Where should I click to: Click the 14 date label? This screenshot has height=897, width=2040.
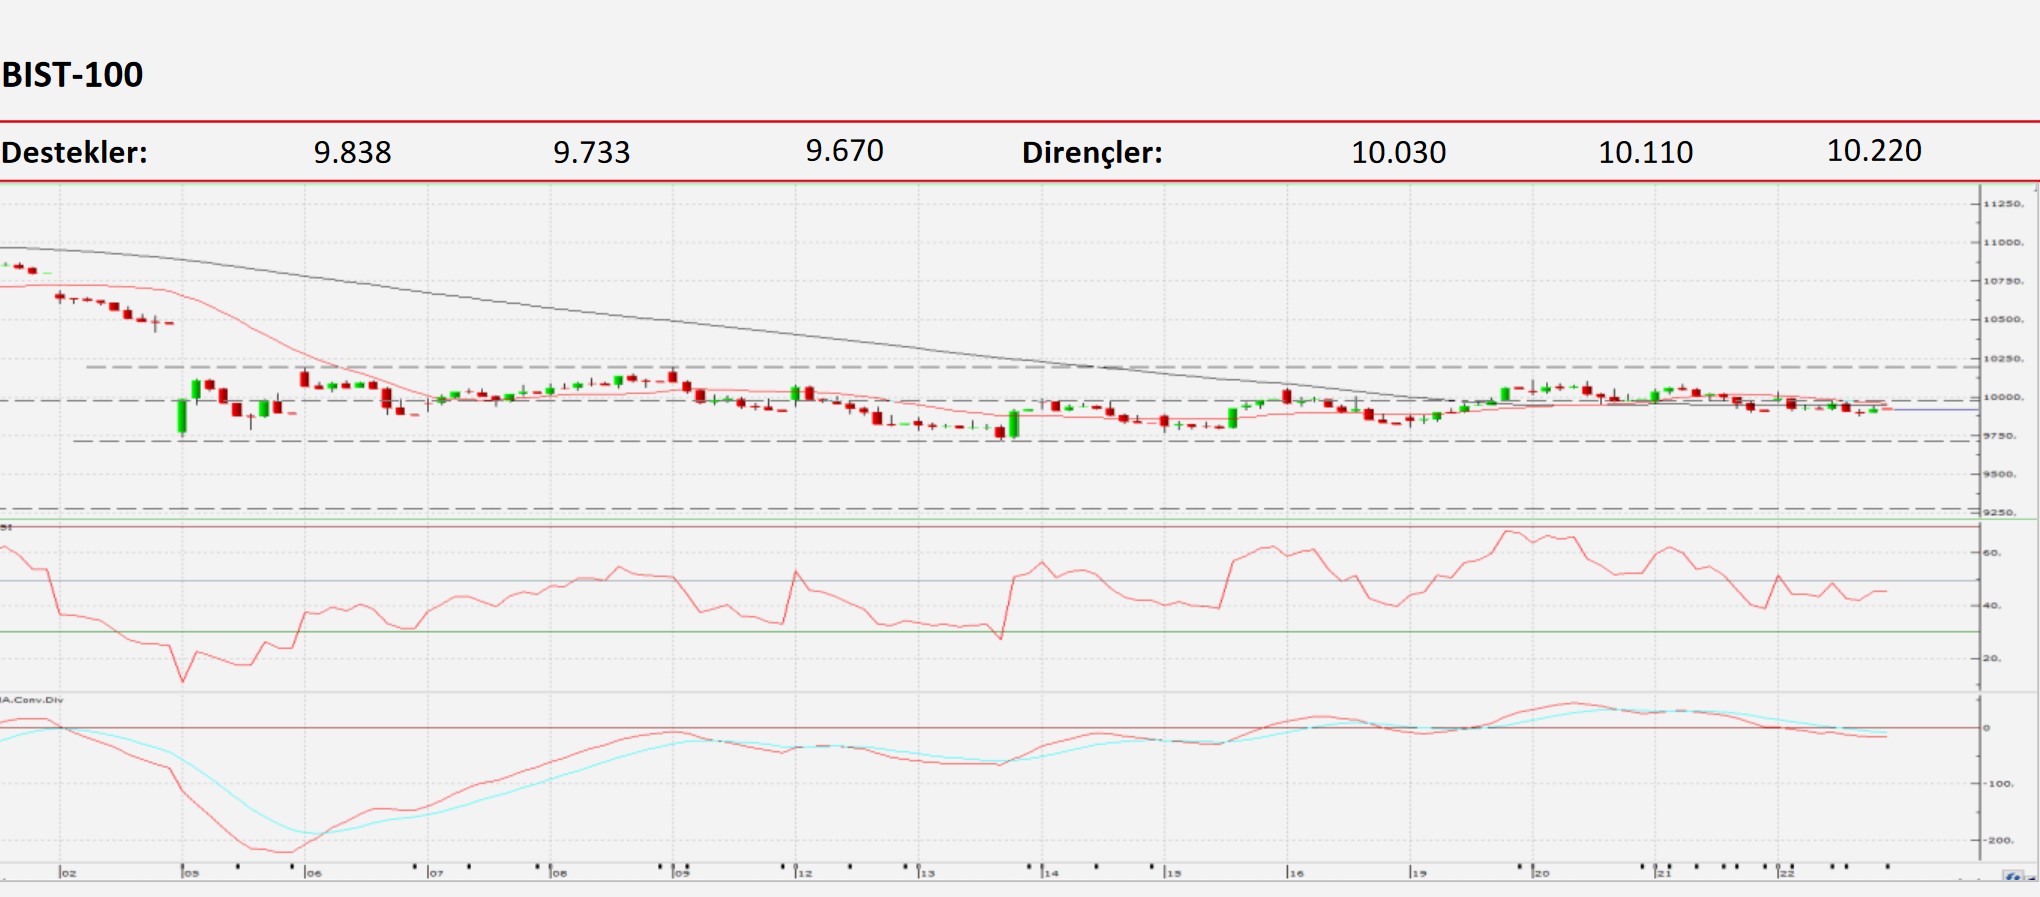[1050, 873]
